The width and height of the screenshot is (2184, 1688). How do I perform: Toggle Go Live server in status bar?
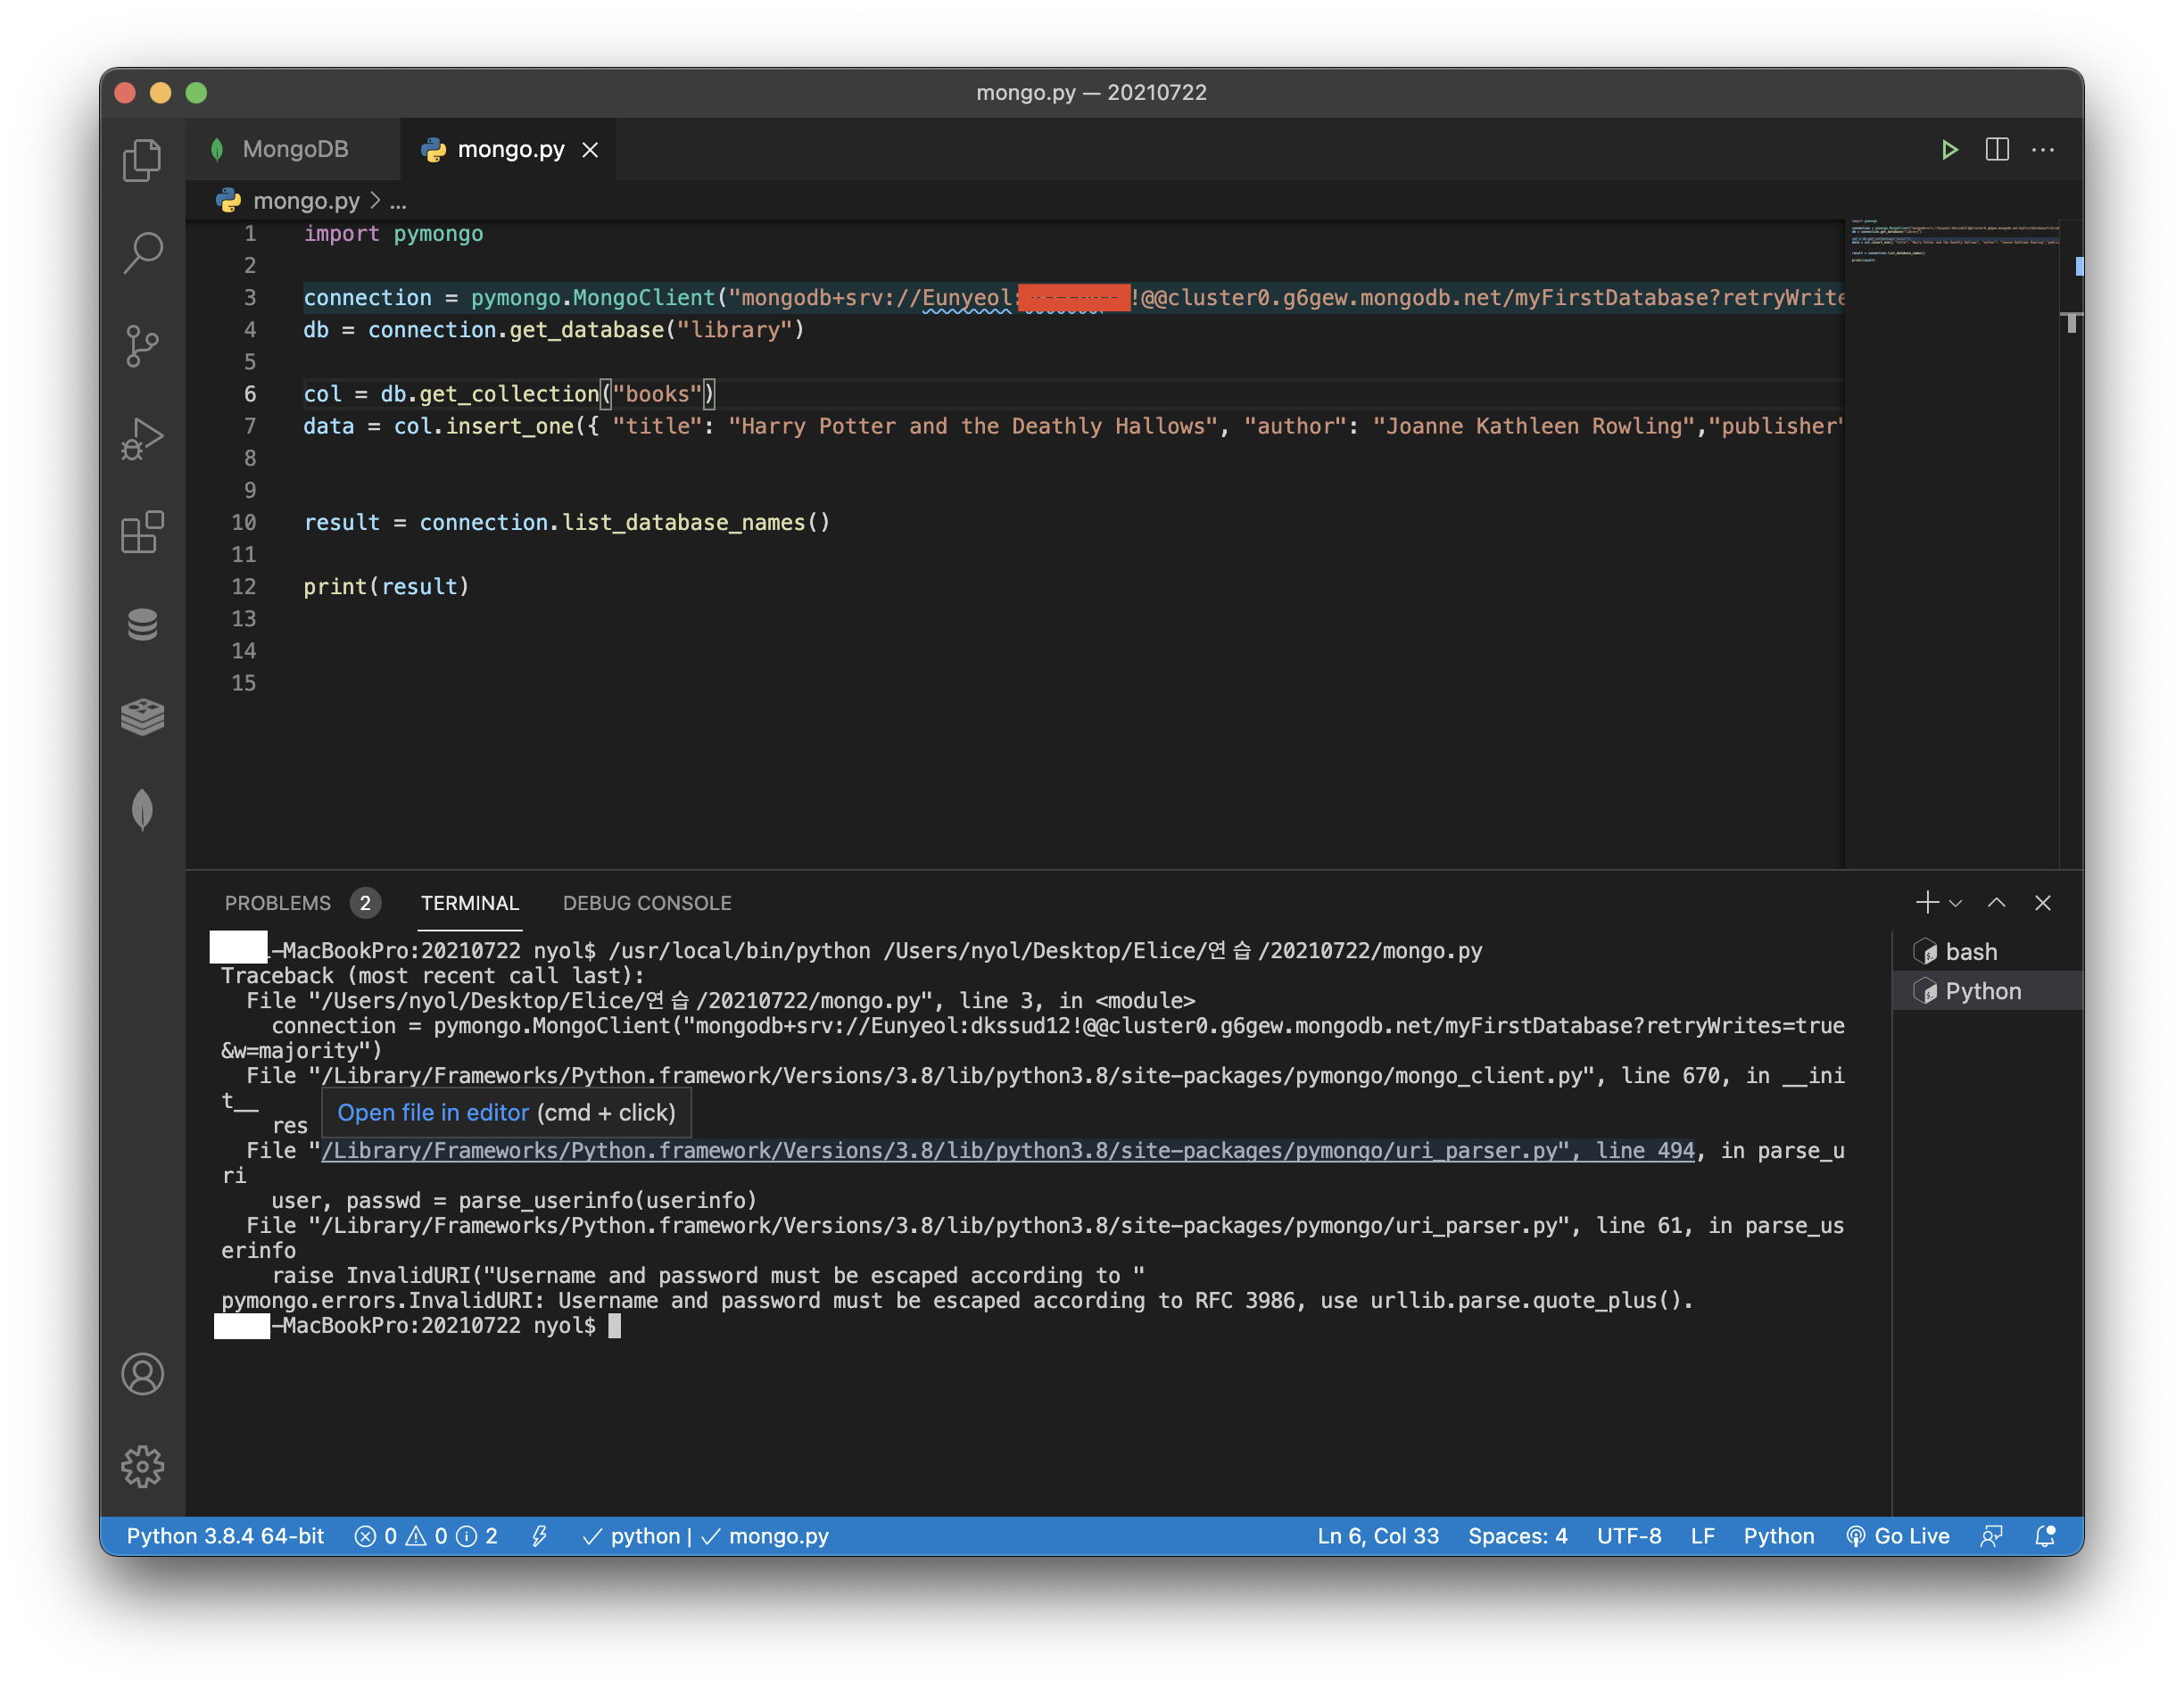coord(1897,1536)
